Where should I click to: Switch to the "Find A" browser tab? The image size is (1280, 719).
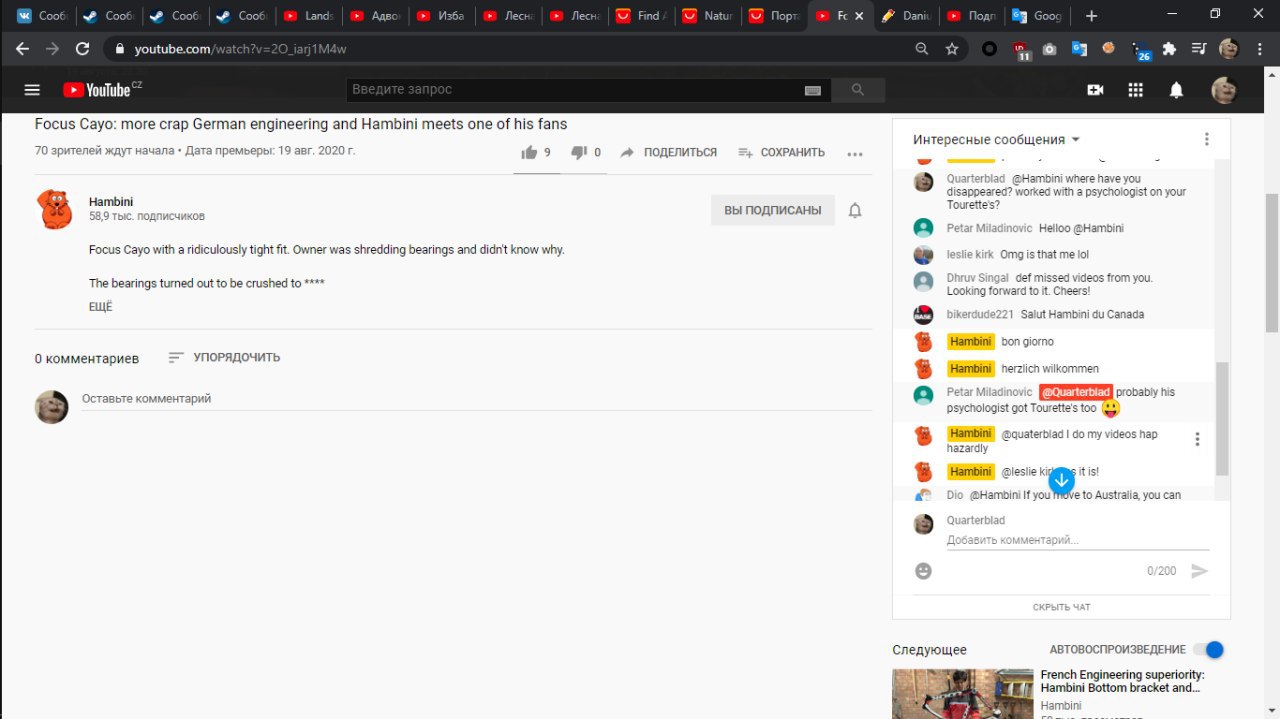click(x=641, y=16)
